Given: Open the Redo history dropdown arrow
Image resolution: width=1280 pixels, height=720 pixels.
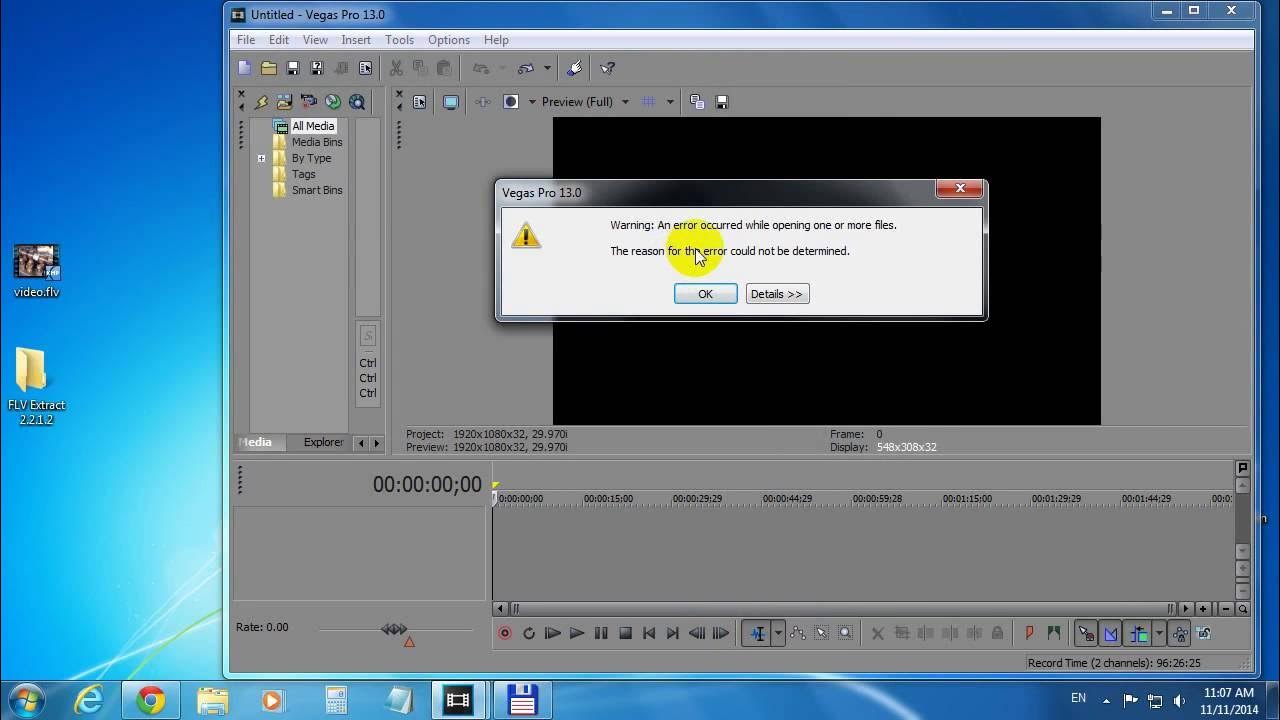Looking at the screenshot, I should pos(547,68).
